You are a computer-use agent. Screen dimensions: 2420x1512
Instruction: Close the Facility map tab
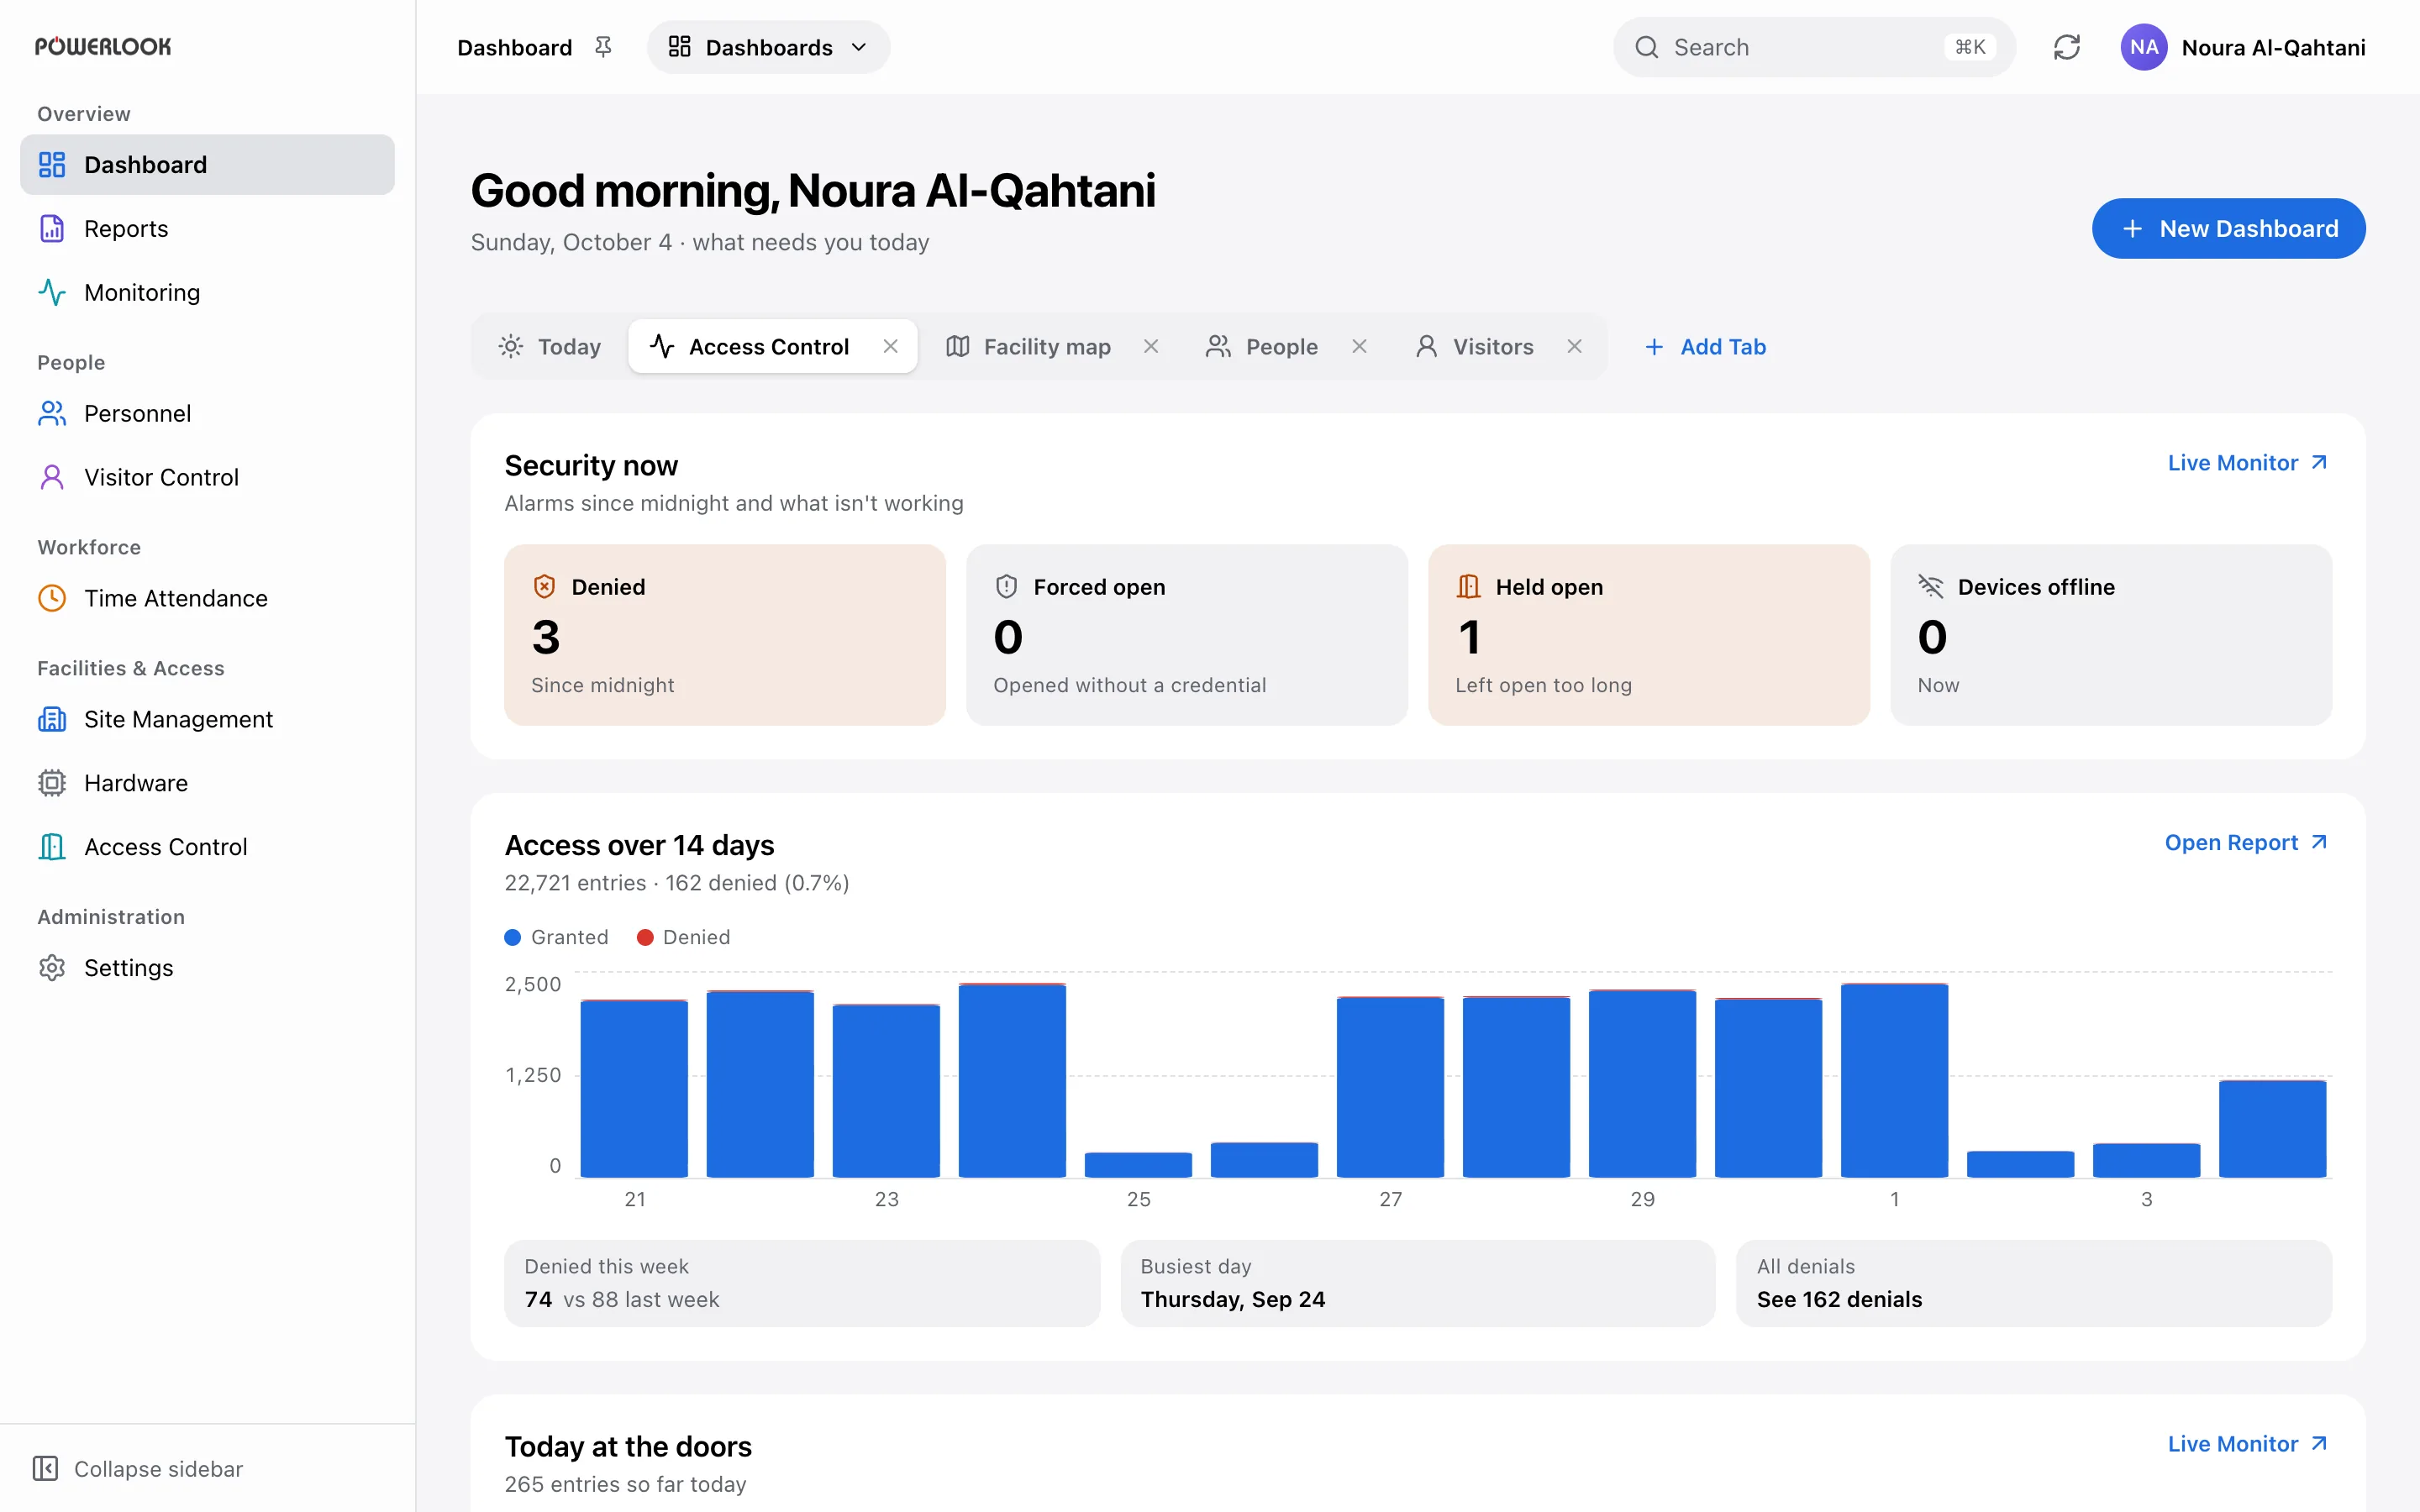coord(1151,346)
